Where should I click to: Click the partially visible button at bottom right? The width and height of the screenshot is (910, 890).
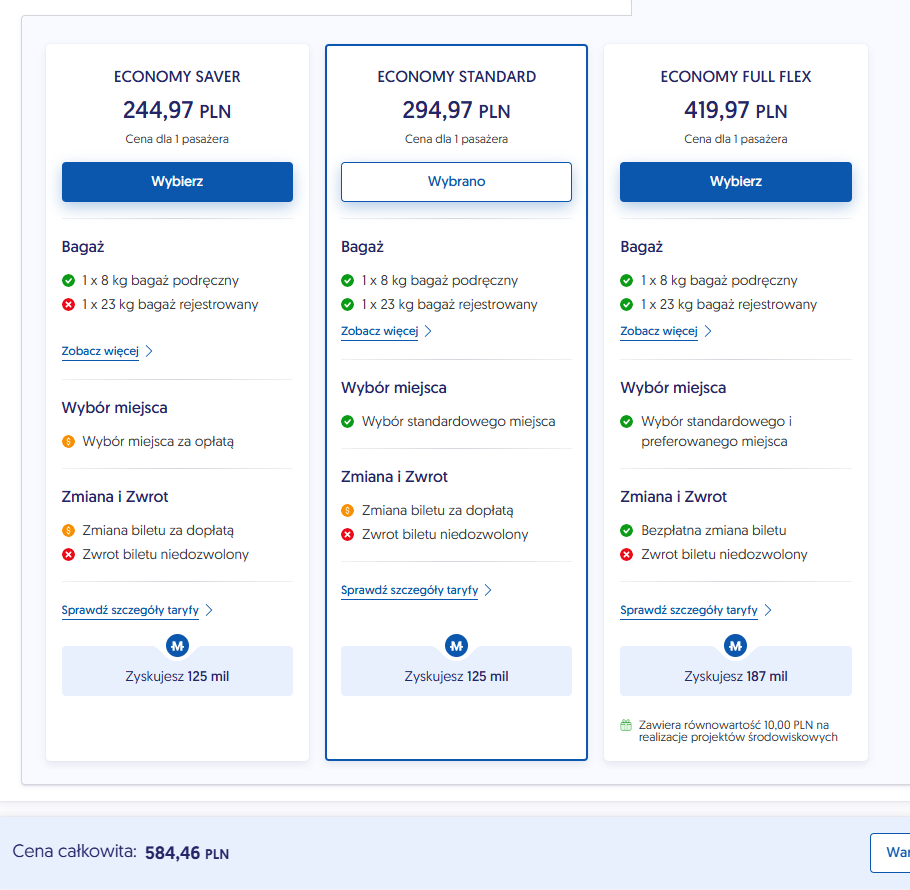tap(890, 852)
